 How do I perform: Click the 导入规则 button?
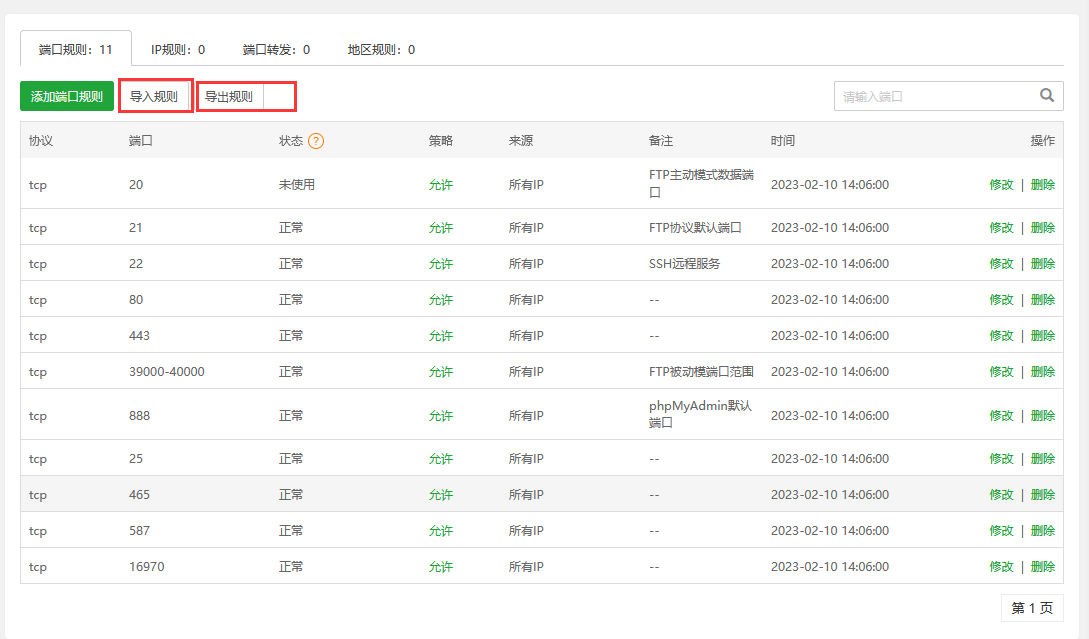point(155,95)
